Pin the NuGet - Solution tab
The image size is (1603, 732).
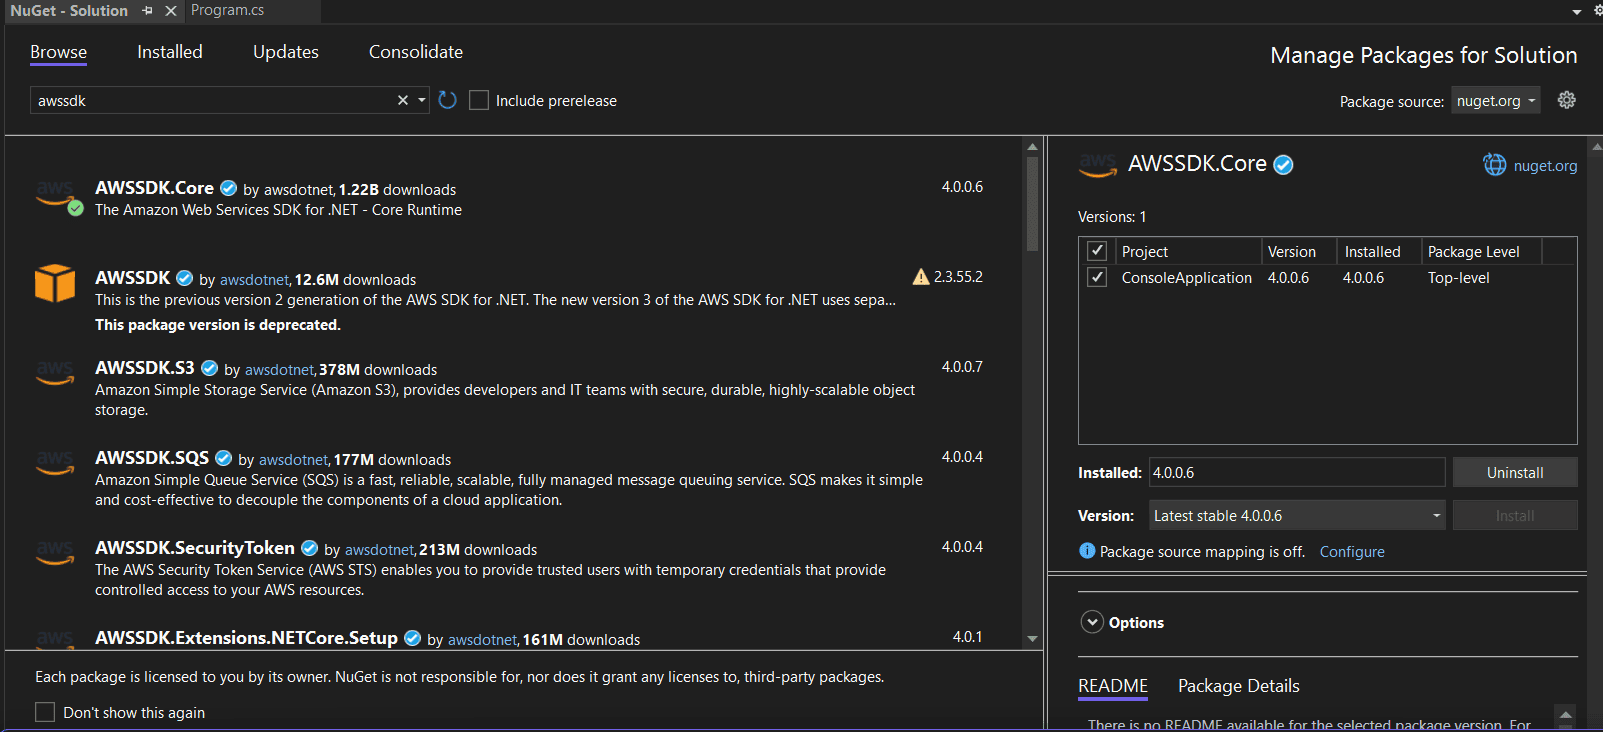147,10
